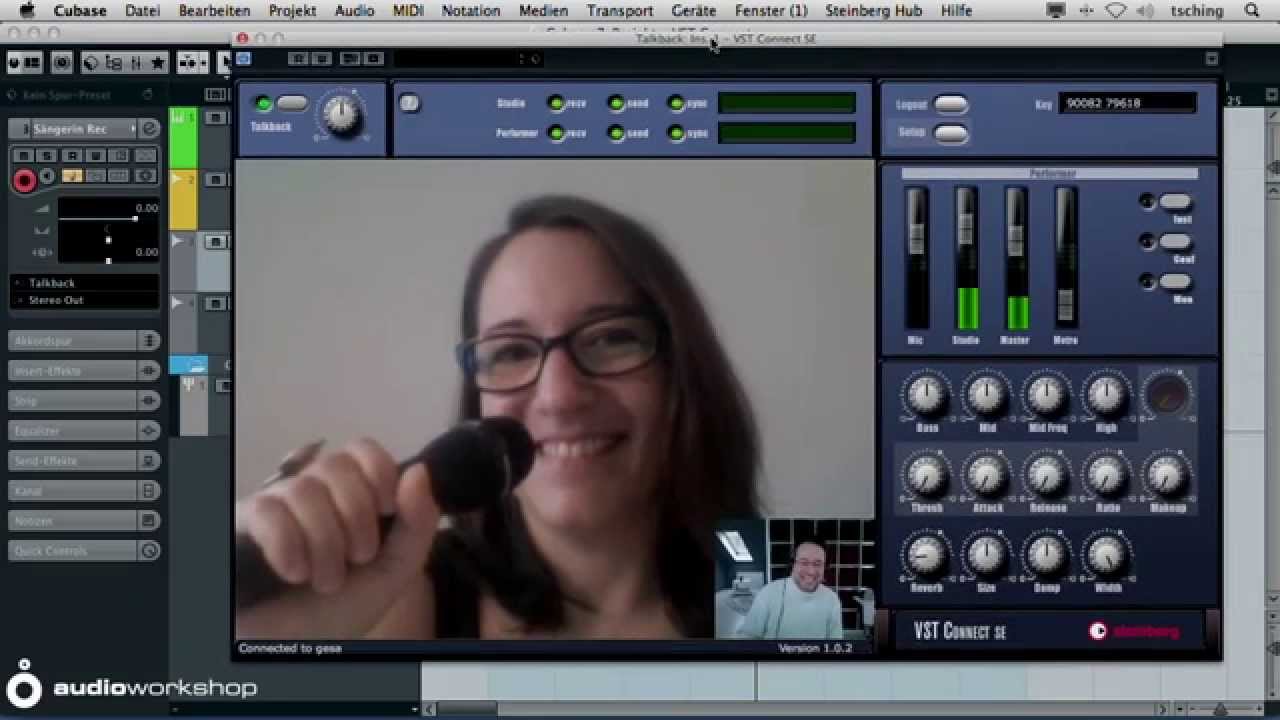Click the Release compressor knob
The height and width of the screenshot is (720, 1280).
1047,475
